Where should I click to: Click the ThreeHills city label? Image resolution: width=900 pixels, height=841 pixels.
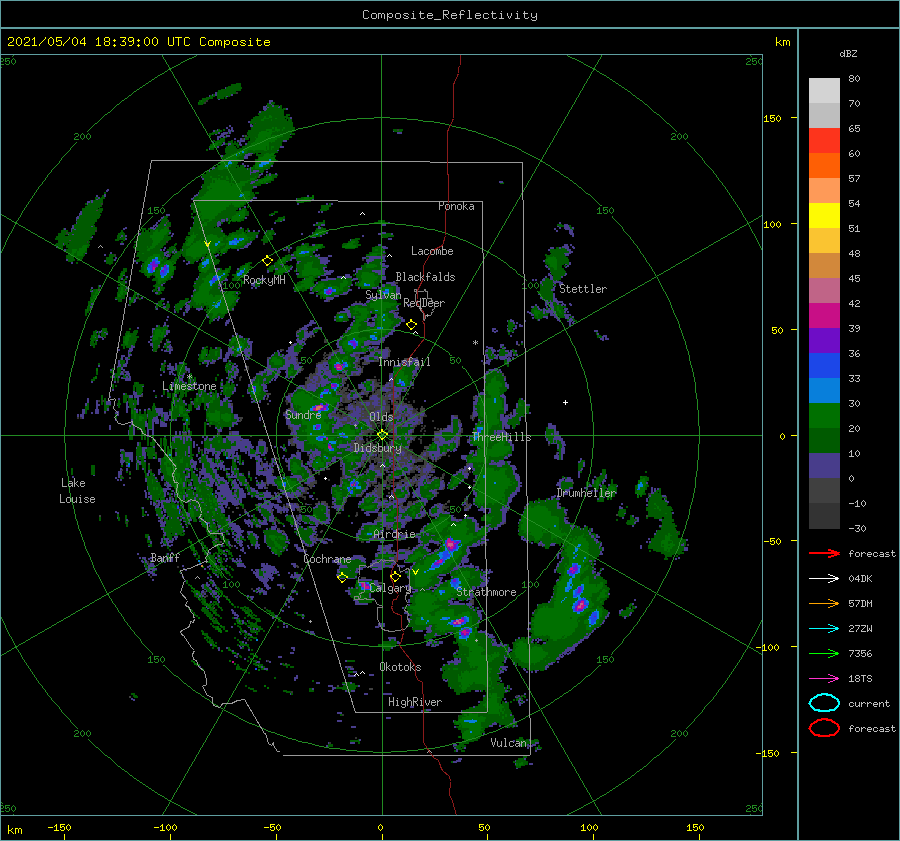coord(502,437)
